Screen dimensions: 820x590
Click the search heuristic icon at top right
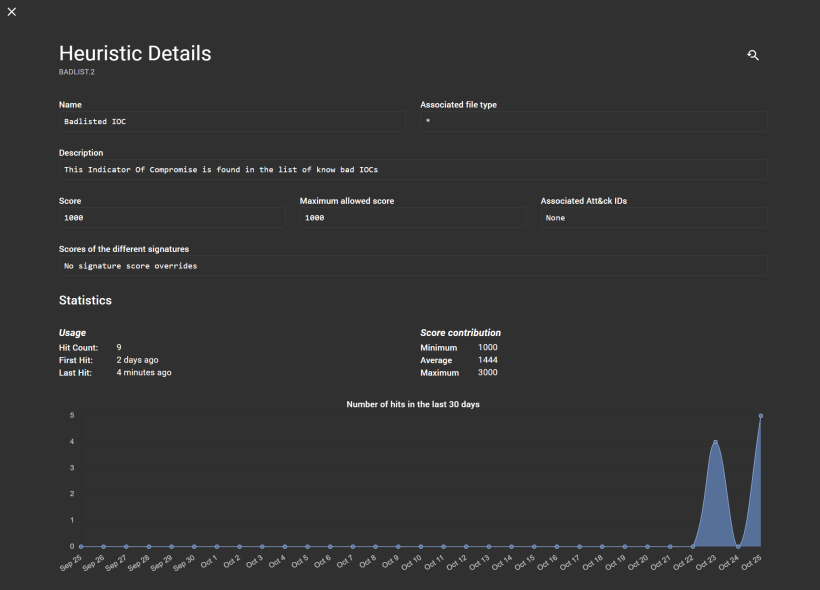point(753,55)
